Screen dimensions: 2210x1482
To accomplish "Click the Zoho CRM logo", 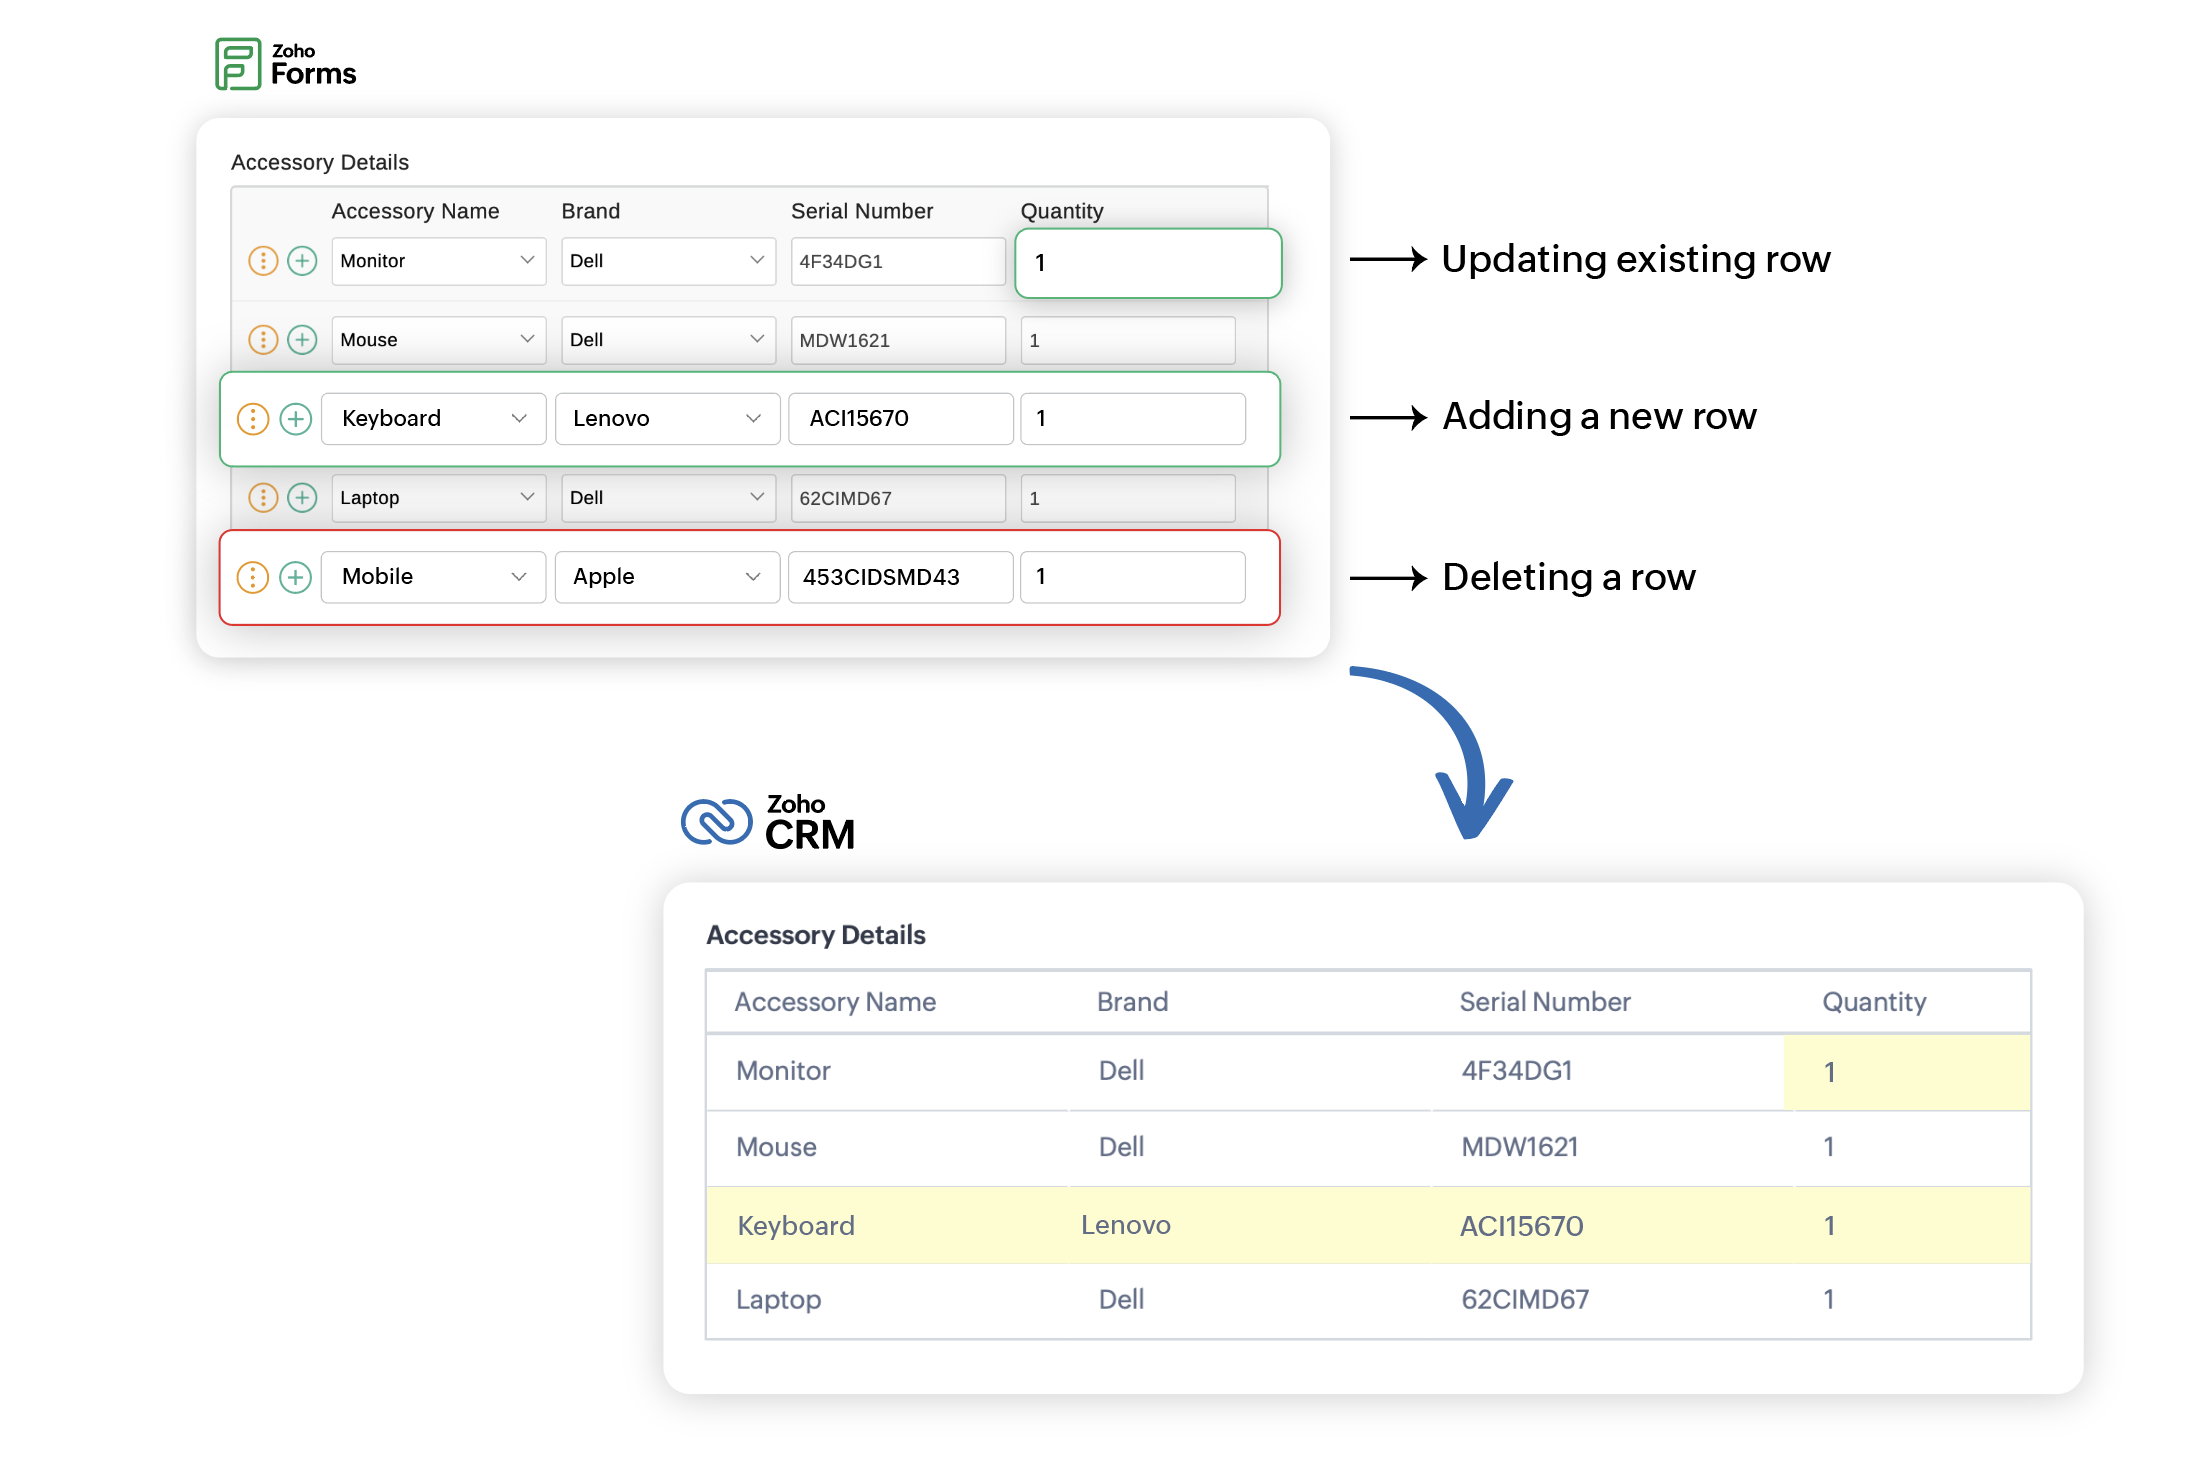I will coord(768,823).
